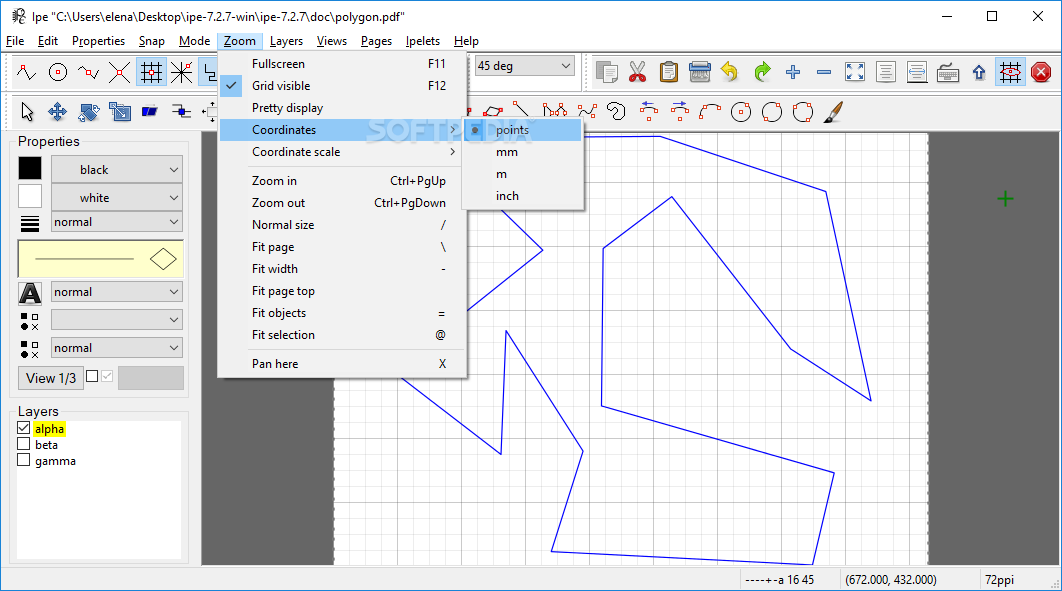Click the white fill color swatch
The width and height of the screenshot is (1062, 591).
[30, 197]
